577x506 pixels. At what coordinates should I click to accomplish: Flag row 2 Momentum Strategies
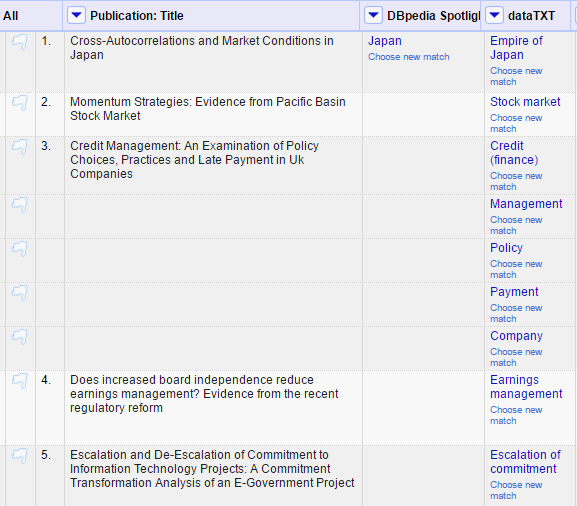pos(20,103)
